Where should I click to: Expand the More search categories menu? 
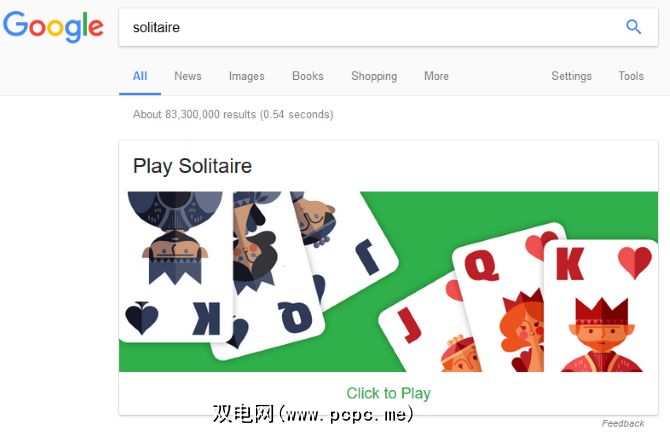click(x=436, y=76)
